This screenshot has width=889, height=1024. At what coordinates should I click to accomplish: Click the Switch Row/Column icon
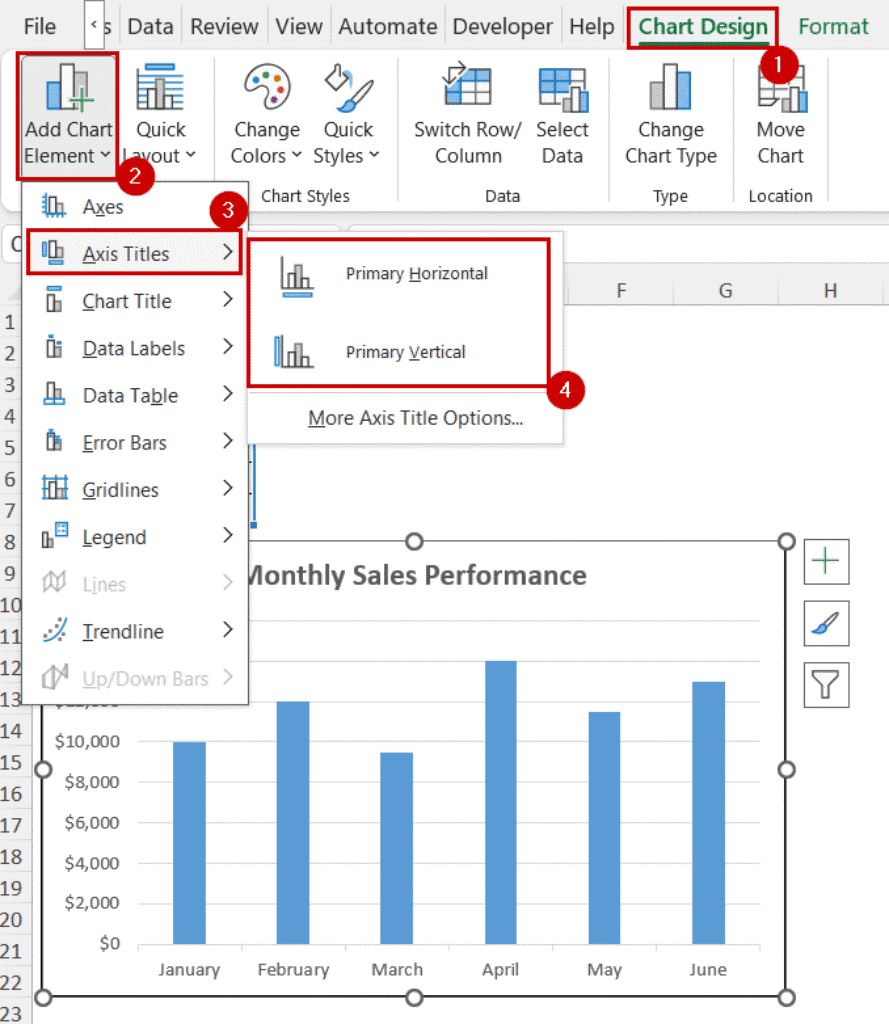467,90
